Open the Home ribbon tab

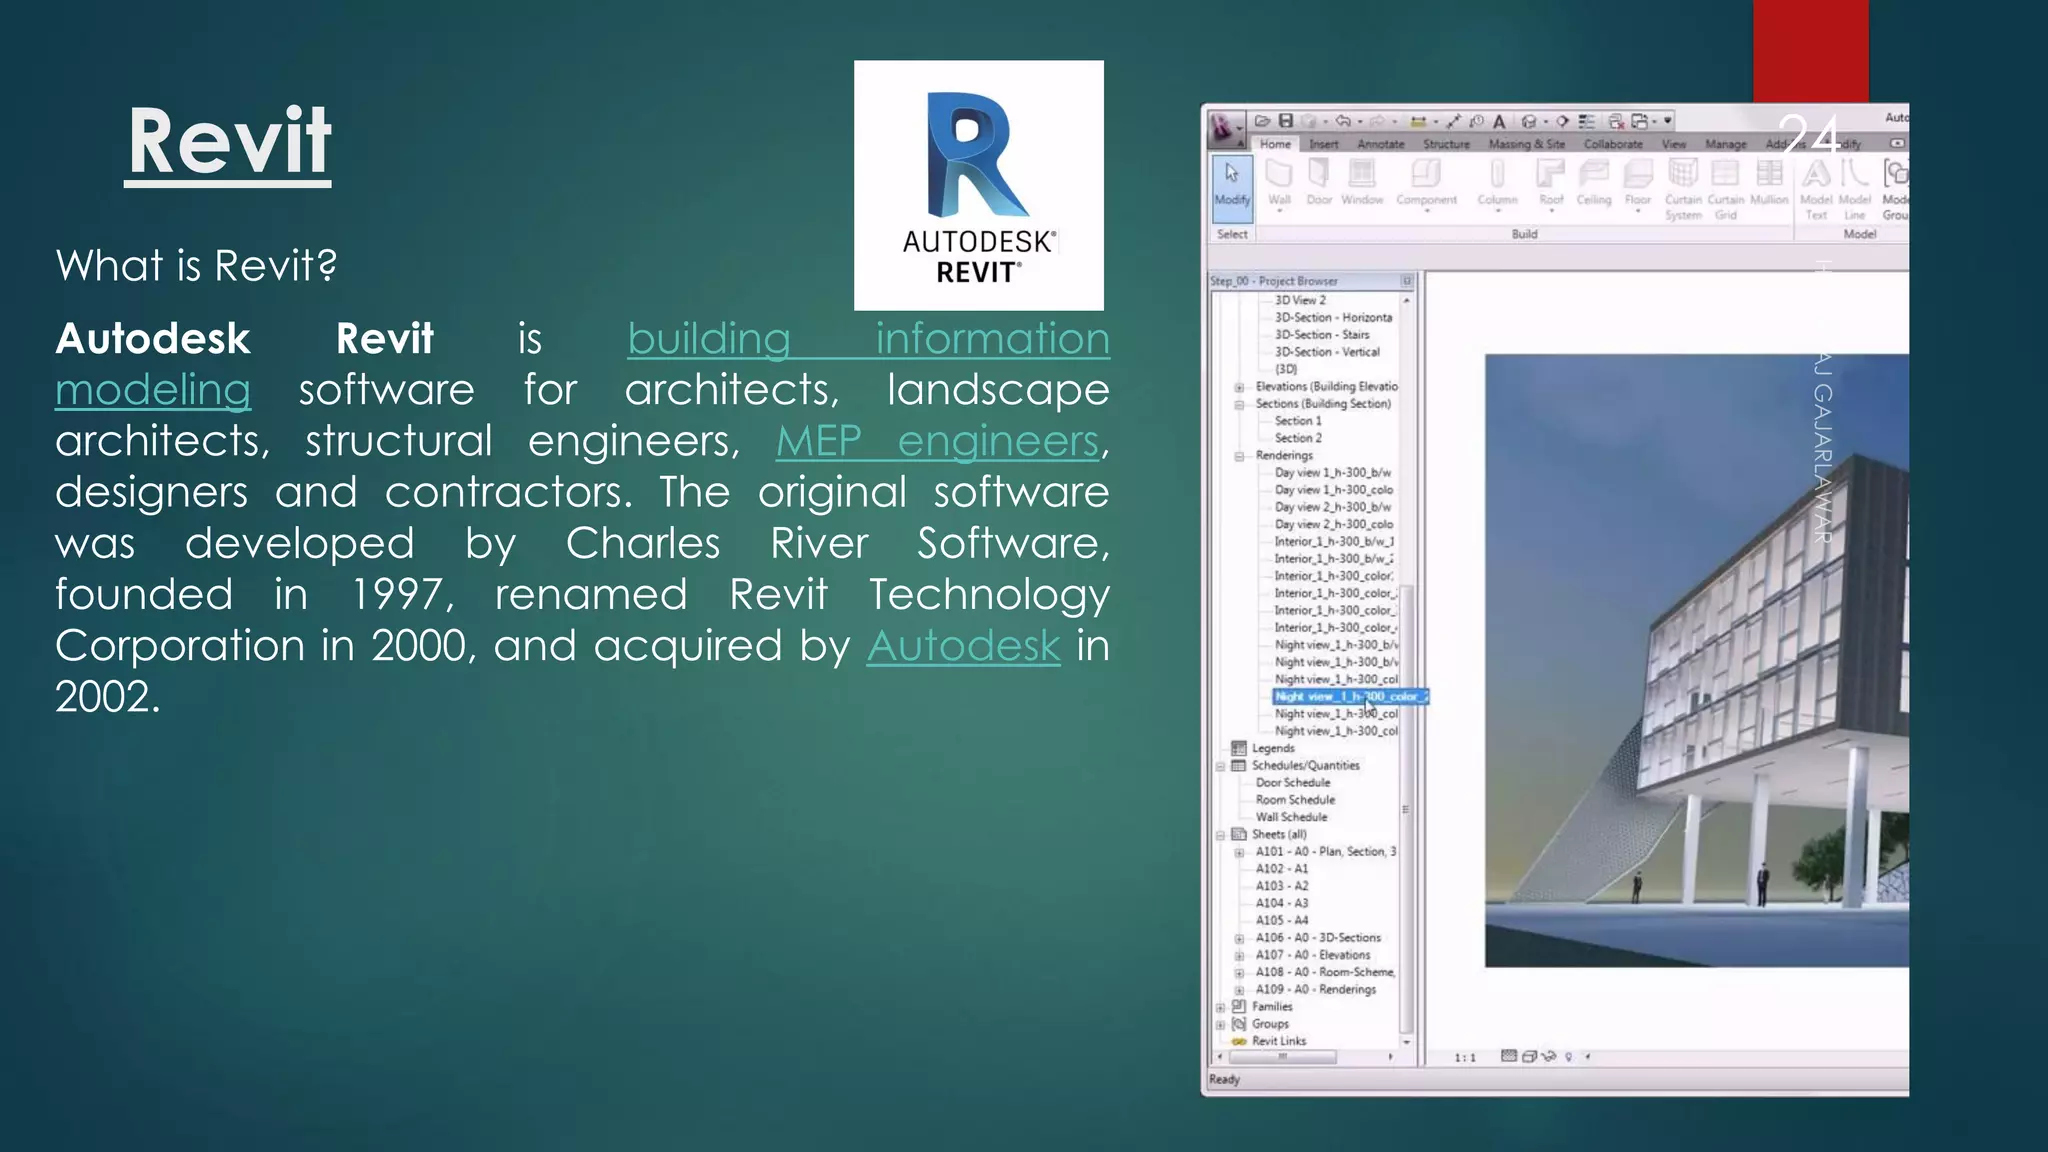point(1275,144)
